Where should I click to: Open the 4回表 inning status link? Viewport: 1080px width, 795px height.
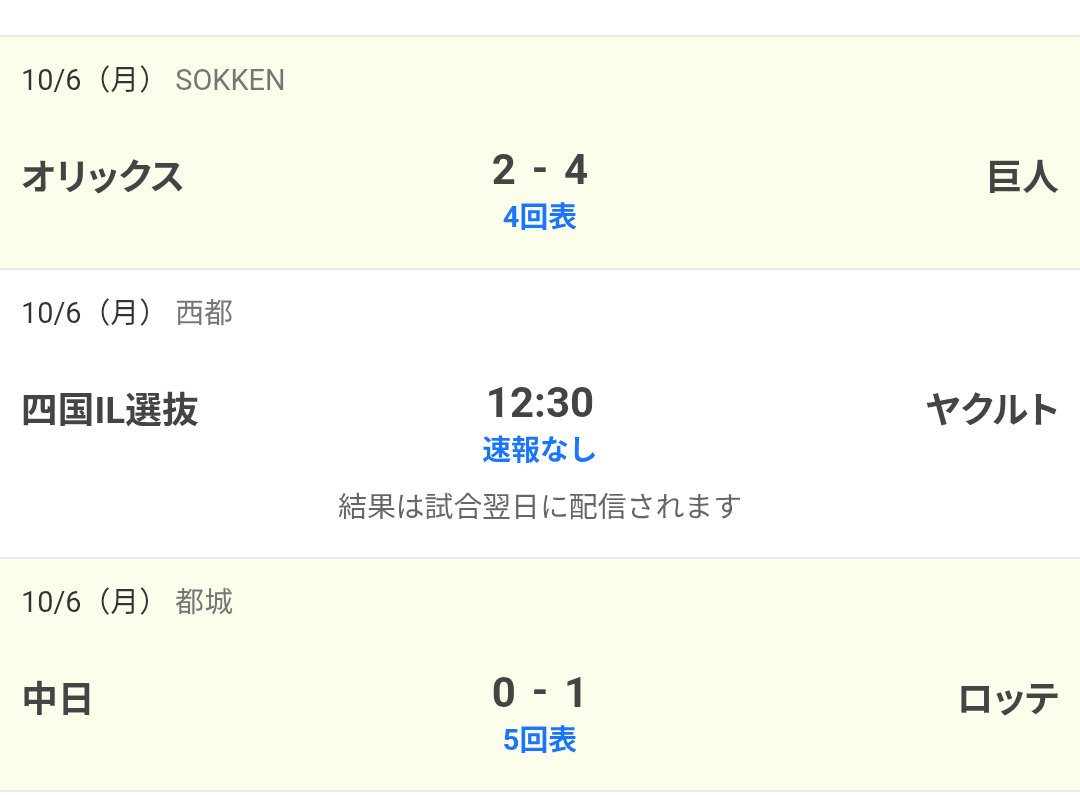[x=539, y=217]
